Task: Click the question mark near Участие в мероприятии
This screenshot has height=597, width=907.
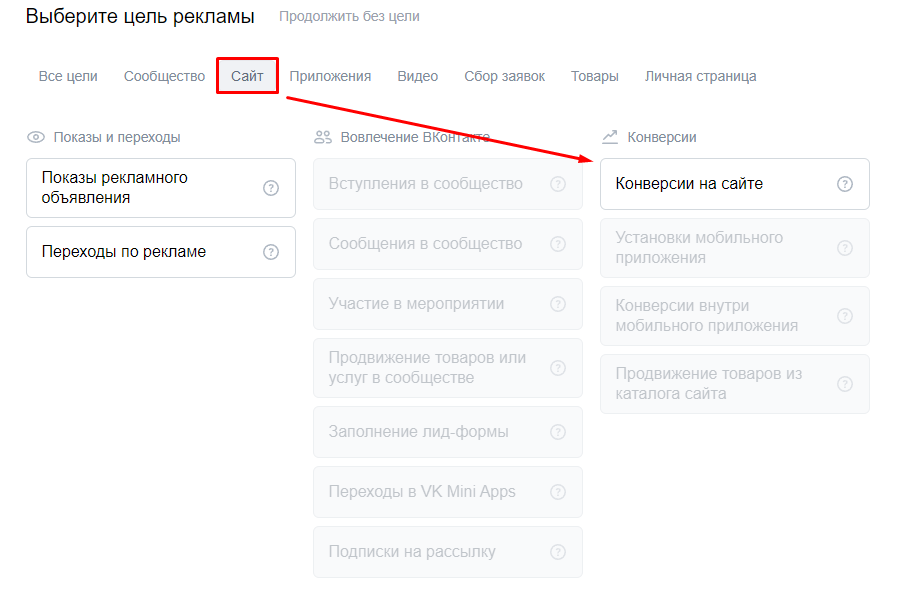Action: 558,304
